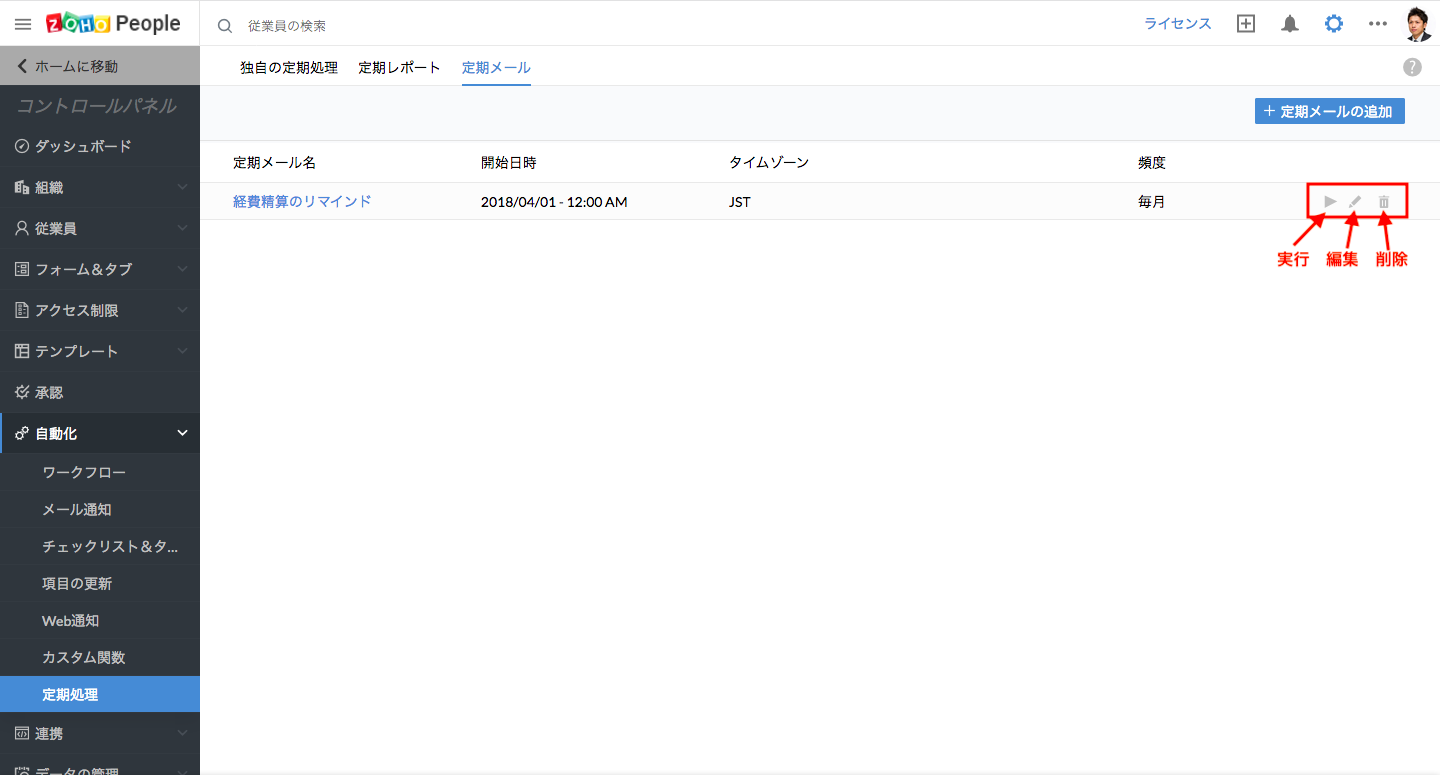The width and height of the screenshot is (1440, 775).
Task: Click the help question mark icon
Action: click(1412, 67)
